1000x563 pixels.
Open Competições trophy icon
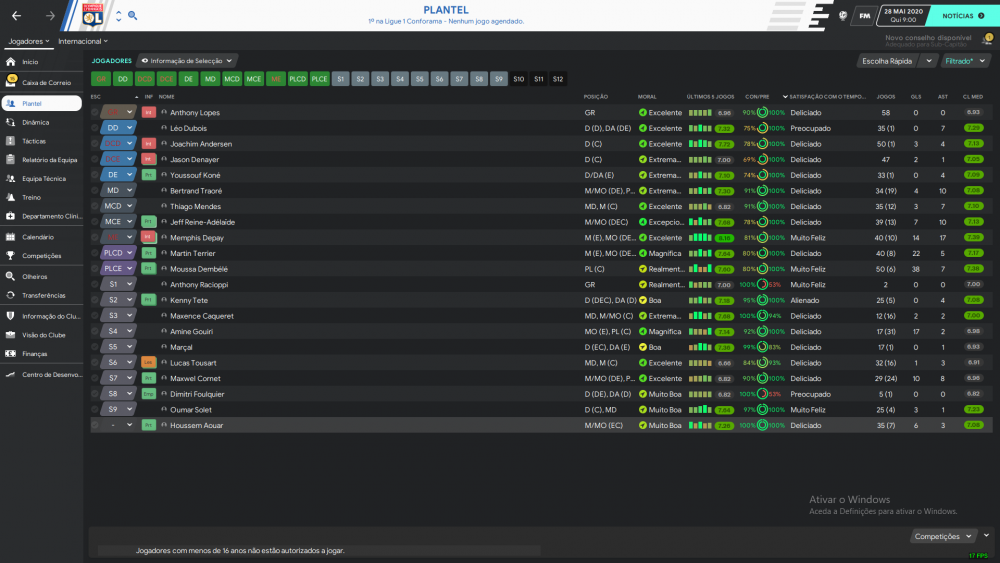pyautogui.click(x=10, y=256)
